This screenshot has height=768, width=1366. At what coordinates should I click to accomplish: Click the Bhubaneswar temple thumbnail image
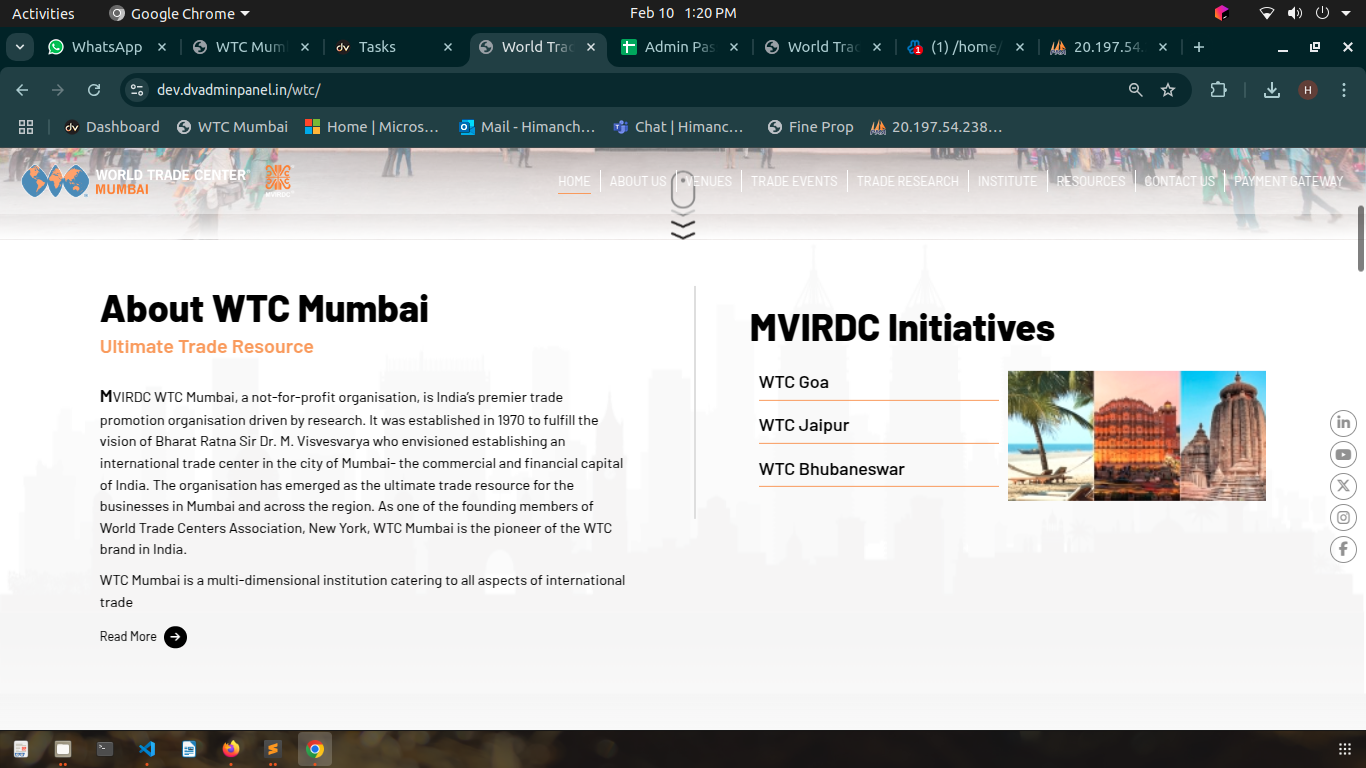coord(1223,436)
